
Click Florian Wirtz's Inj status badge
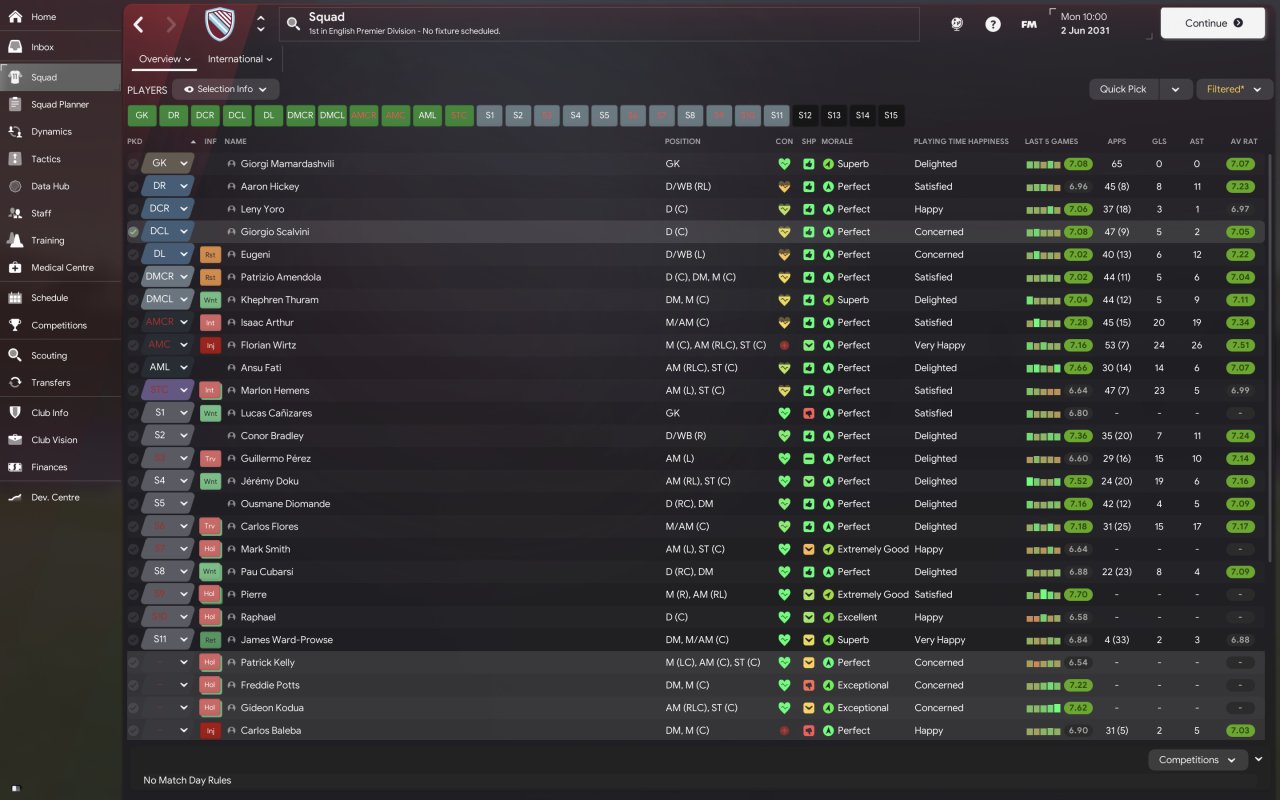210,345
